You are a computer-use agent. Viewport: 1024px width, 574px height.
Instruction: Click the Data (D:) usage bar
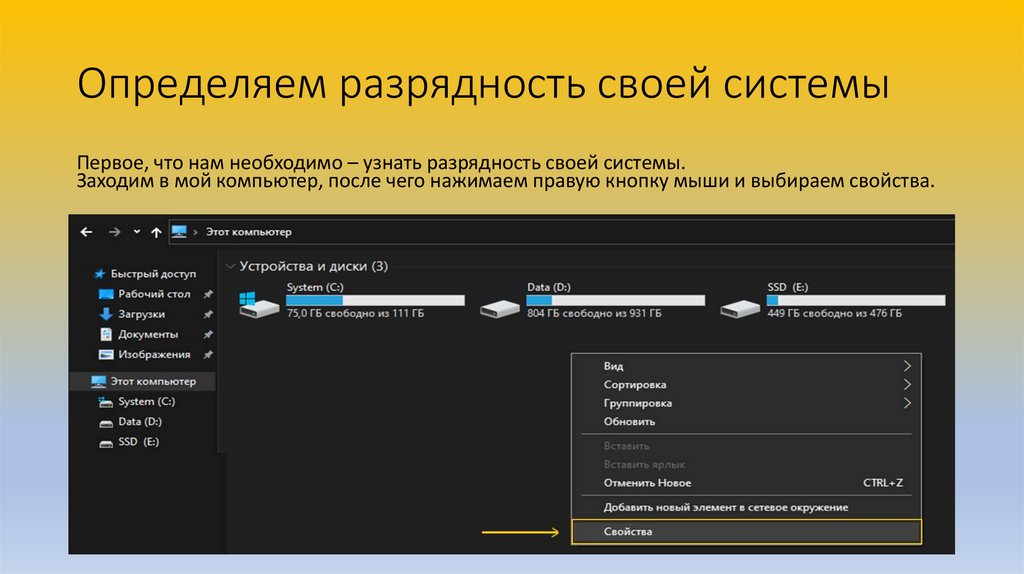point(616,300)
